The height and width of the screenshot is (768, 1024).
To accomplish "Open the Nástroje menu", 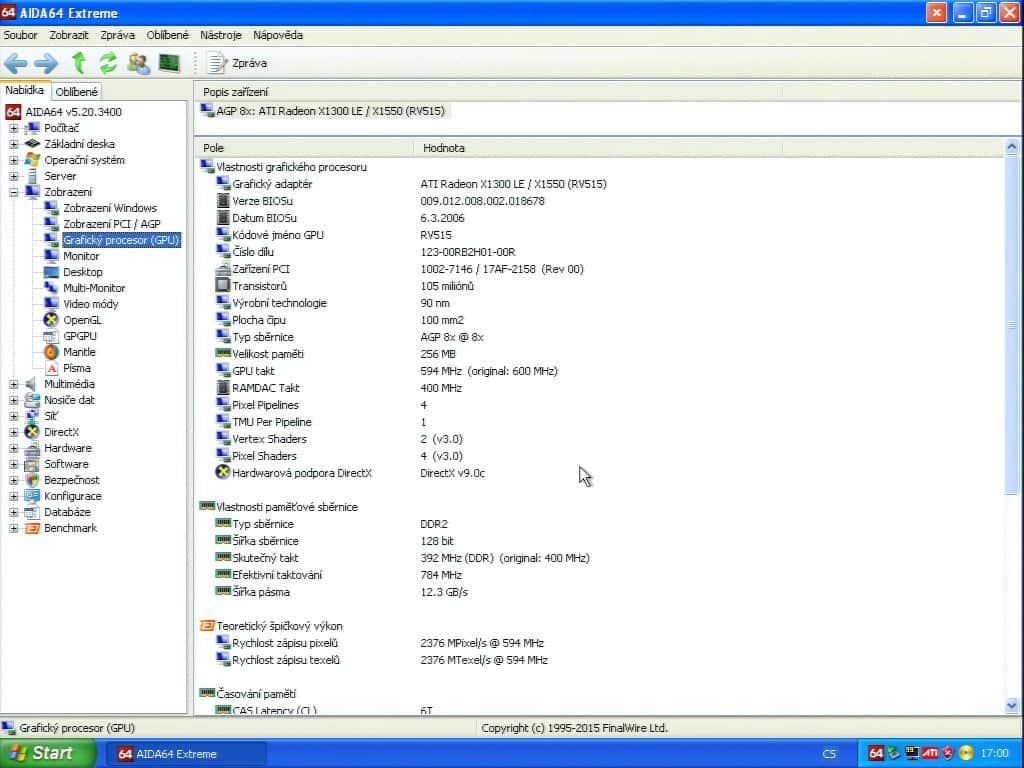I will (221, 35).
